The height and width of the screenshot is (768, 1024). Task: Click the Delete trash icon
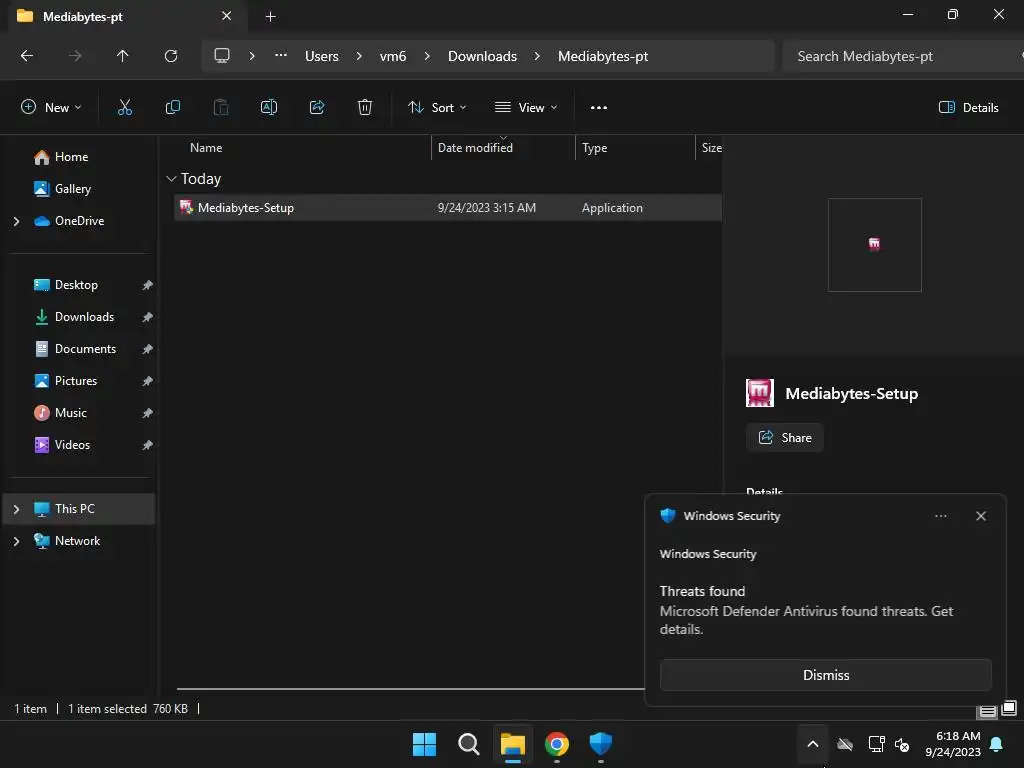(365, 108)
